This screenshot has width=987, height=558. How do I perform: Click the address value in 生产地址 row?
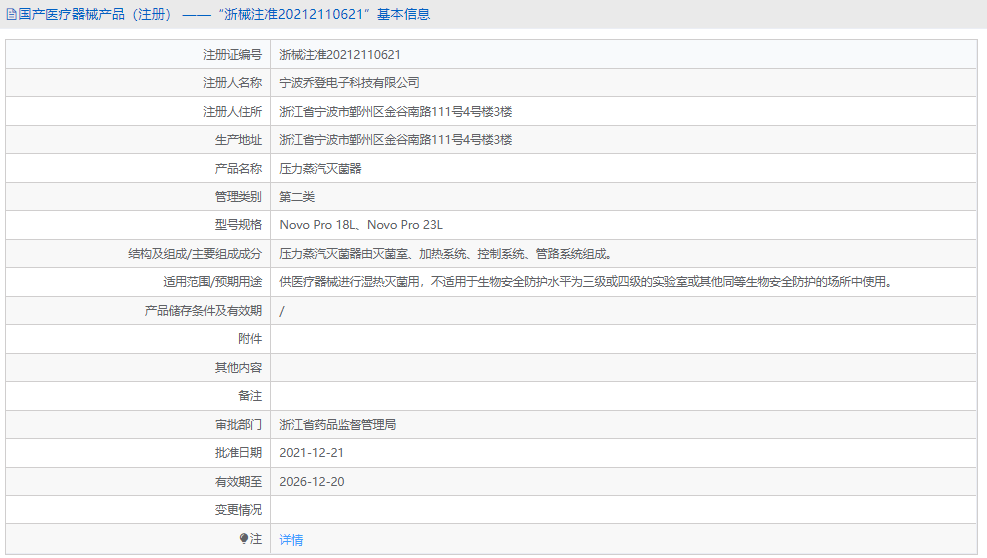[396, 140]
